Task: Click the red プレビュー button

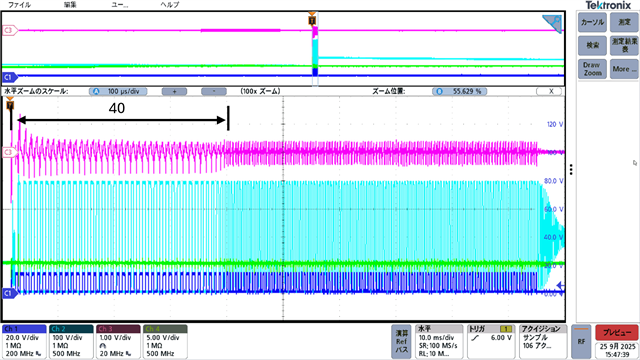Action: pyautogui.click(x=617, y=333)
